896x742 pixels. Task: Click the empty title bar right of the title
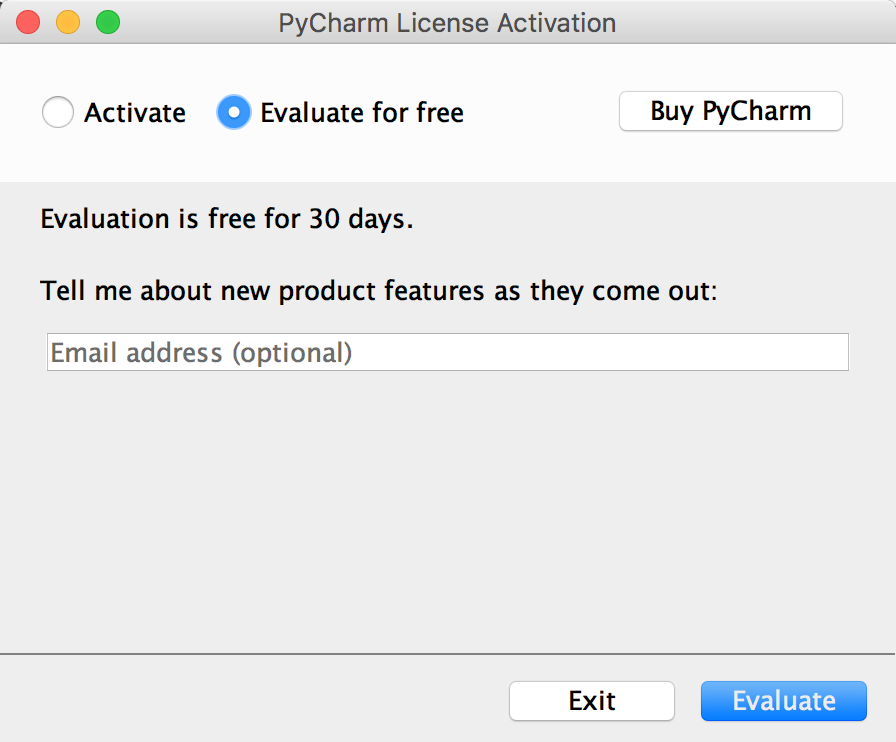tap(760, 22)
